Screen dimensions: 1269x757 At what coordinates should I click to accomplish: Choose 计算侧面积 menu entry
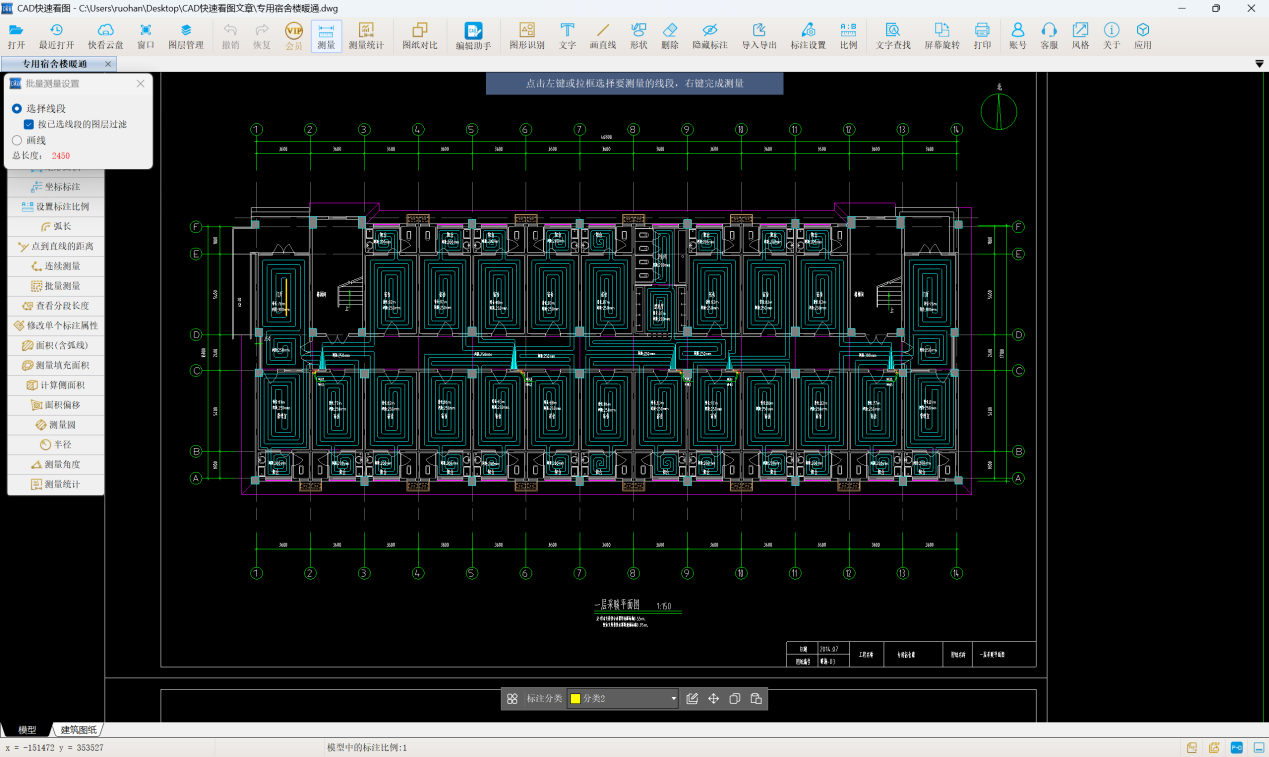point(56,385)
